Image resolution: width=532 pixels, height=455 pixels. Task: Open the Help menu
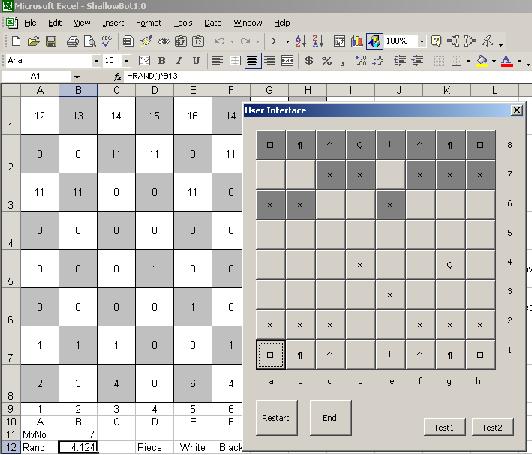click(282, 23)
